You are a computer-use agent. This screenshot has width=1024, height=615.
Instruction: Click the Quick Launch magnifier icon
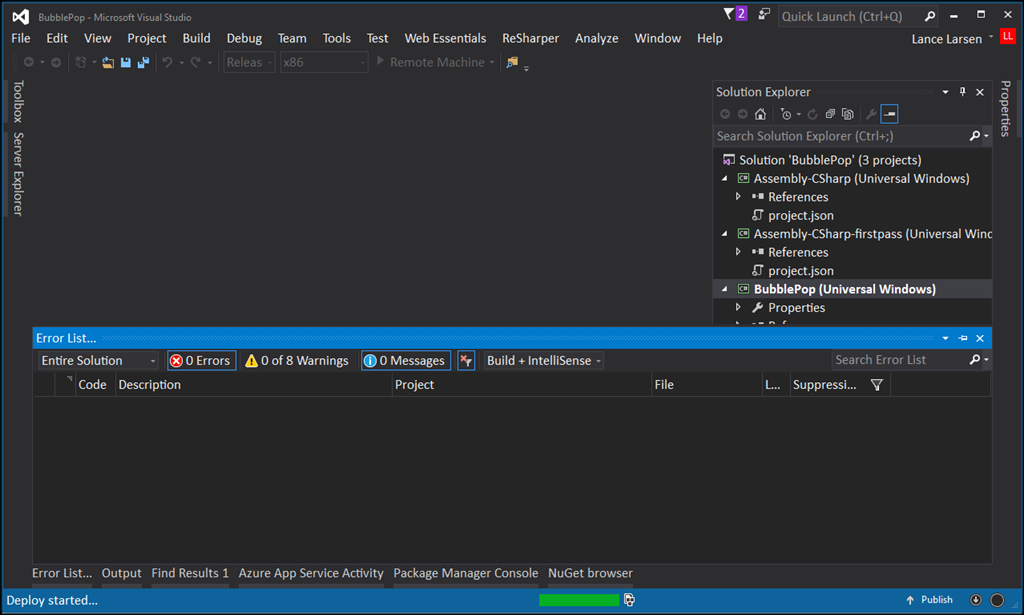tap(930, 16)
